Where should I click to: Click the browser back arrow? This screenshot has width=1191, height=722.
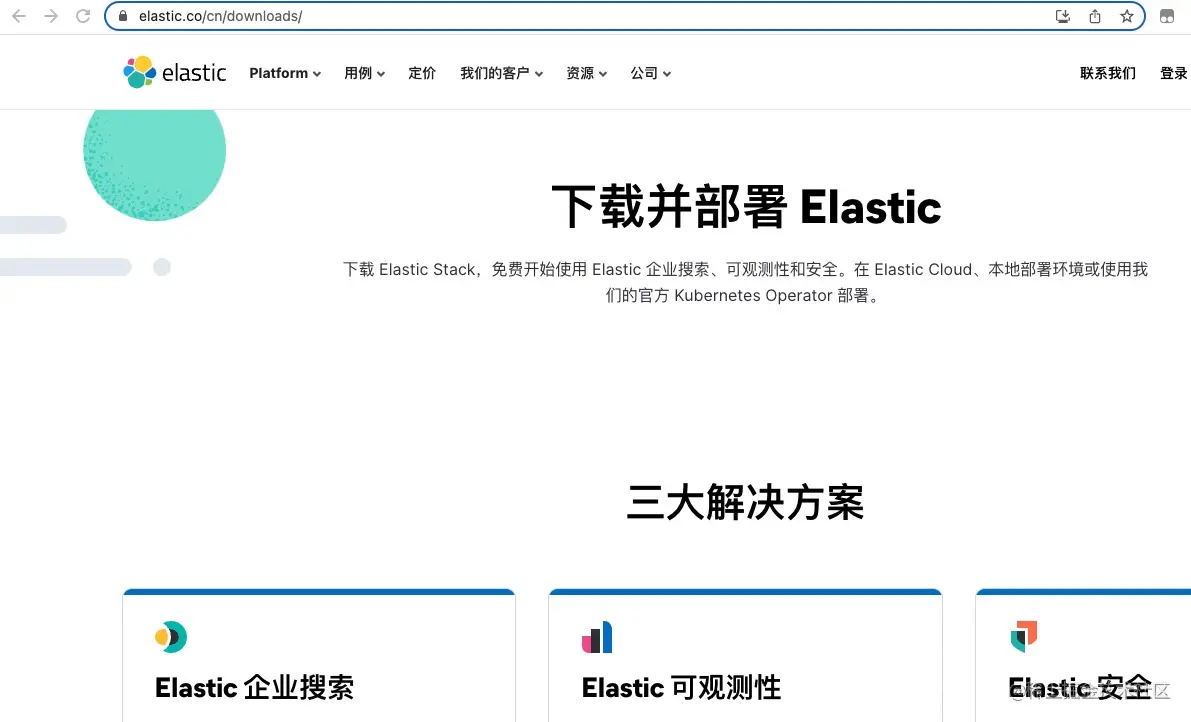point(19,16)
